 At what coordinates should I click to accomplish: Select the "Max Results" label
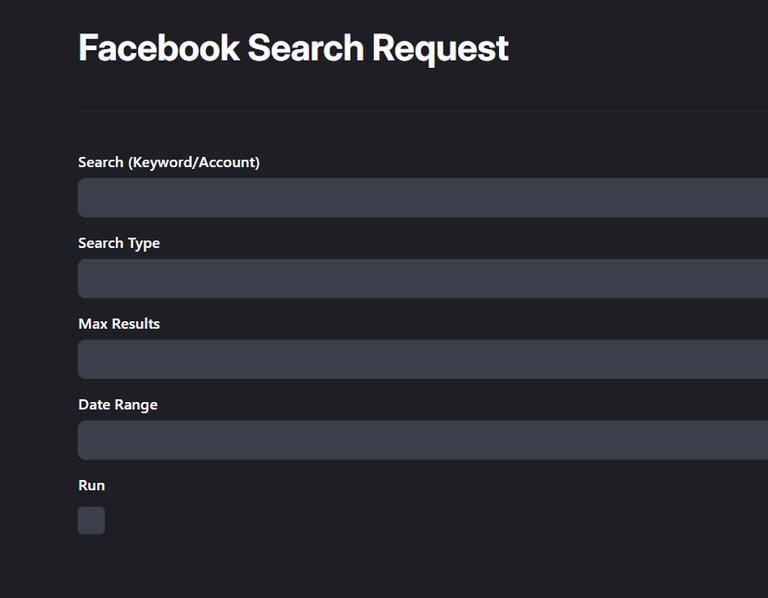click(x=119, y=324)
